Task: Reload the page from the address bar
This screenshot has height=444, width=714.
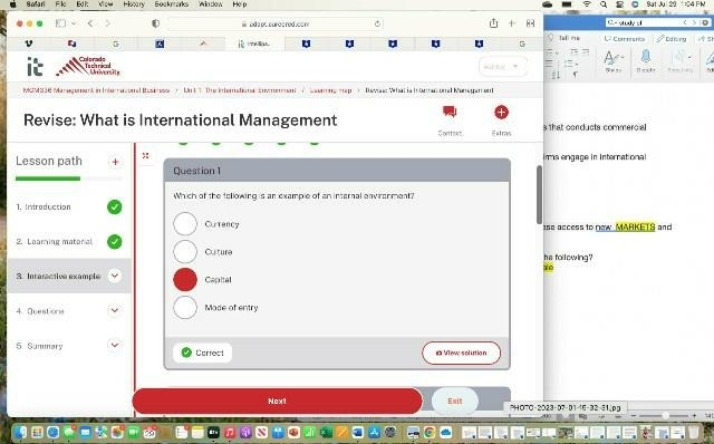Action: coord(377,24)
